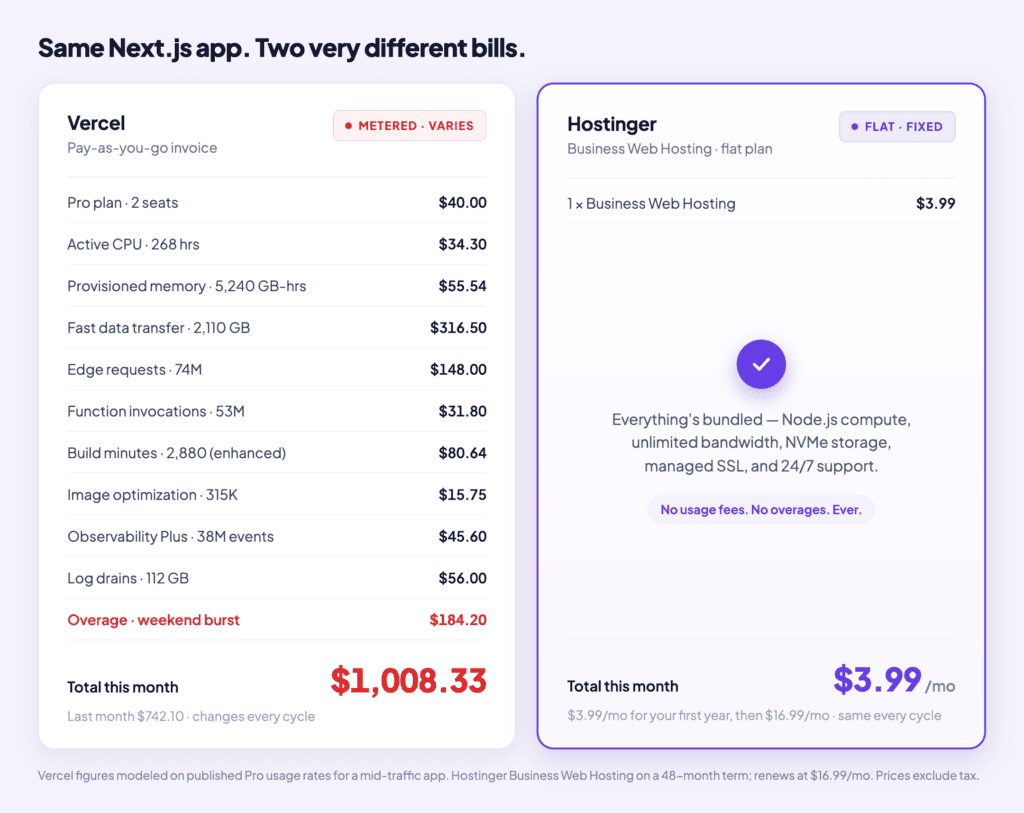Select the Image optimization 315K row
Viewport: 1024px width, 813px height.
coord(277,494)
